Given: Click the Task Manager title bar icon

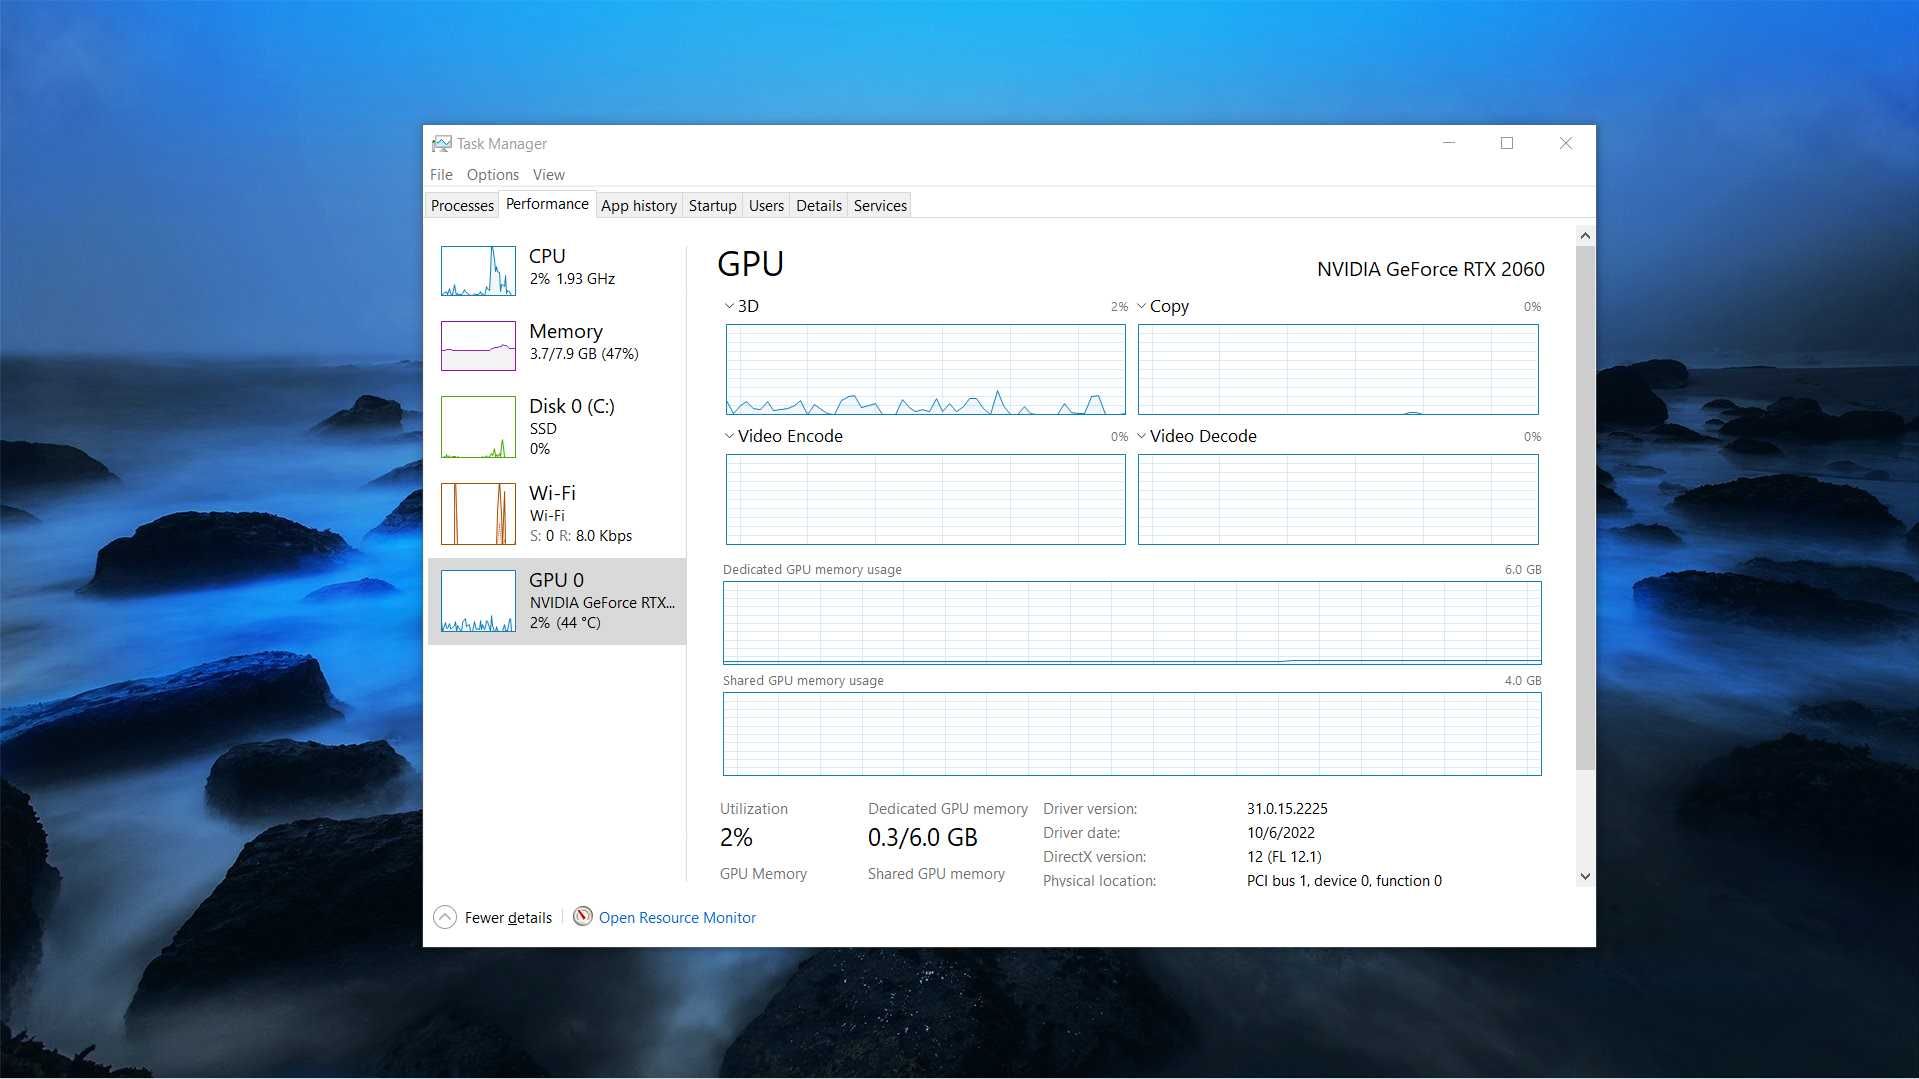Looking at the screenshot, I should pos(441,144).
